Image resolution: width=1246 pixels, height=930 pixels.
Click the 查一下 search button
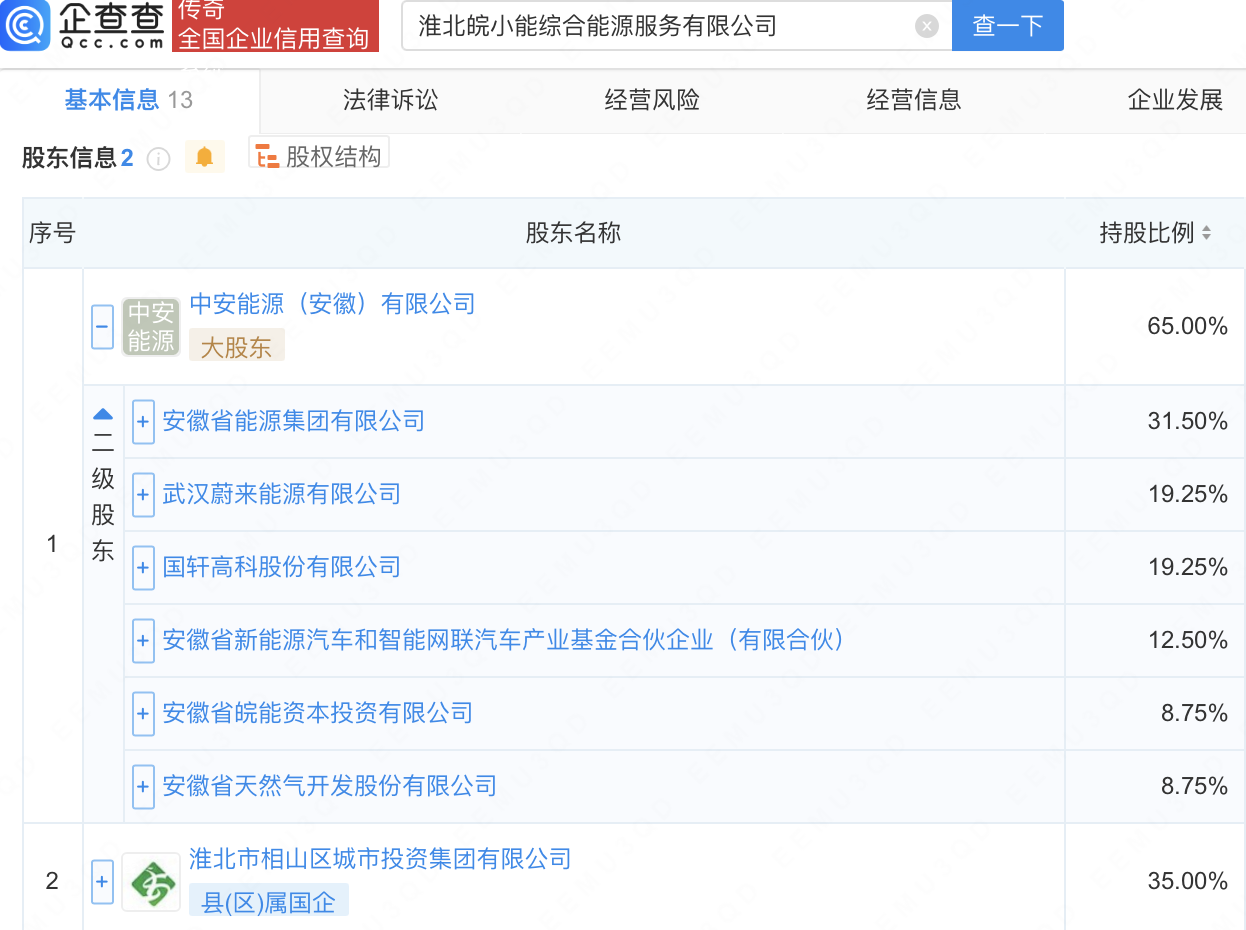tap(1007, 26)
